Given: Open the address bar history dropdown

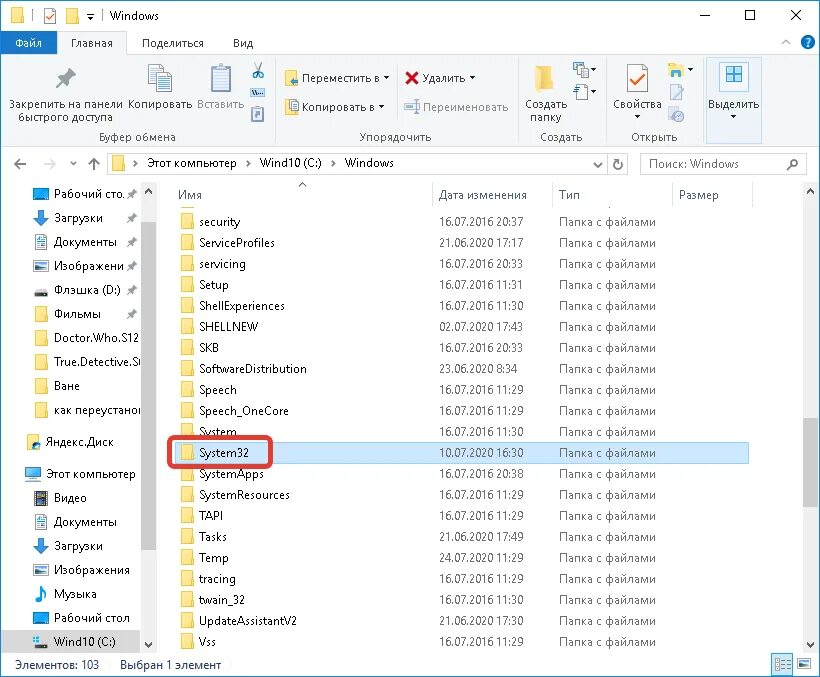Looking at the screenshot, I should click(x=598, y=164).
